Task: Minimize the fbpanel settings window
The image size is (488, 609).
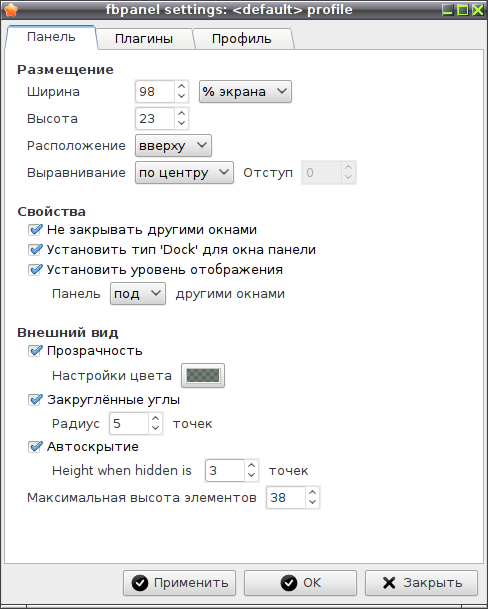Action: coord(448,10)
